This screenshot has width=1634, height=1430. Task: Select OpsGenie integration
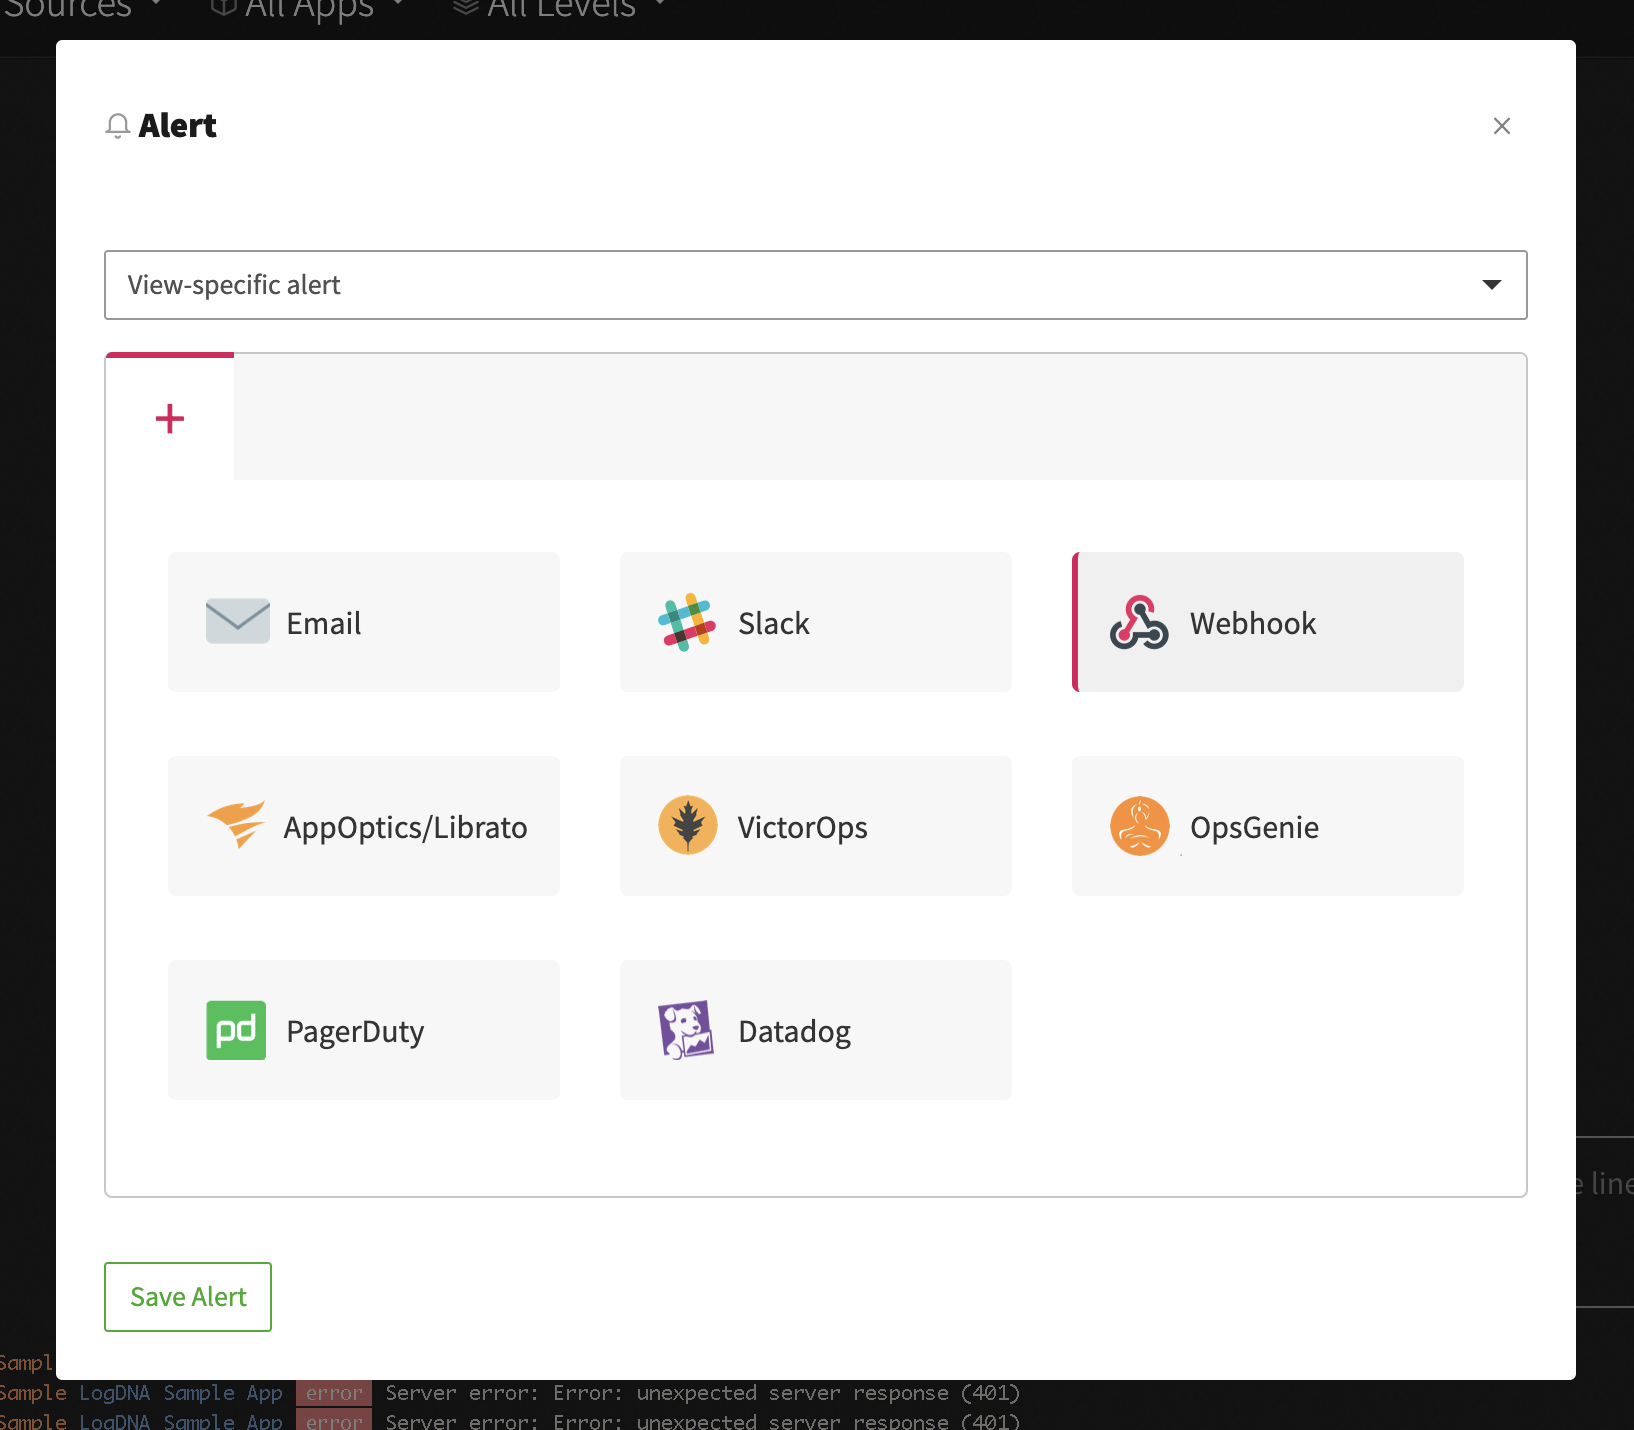pos(1268,826)
